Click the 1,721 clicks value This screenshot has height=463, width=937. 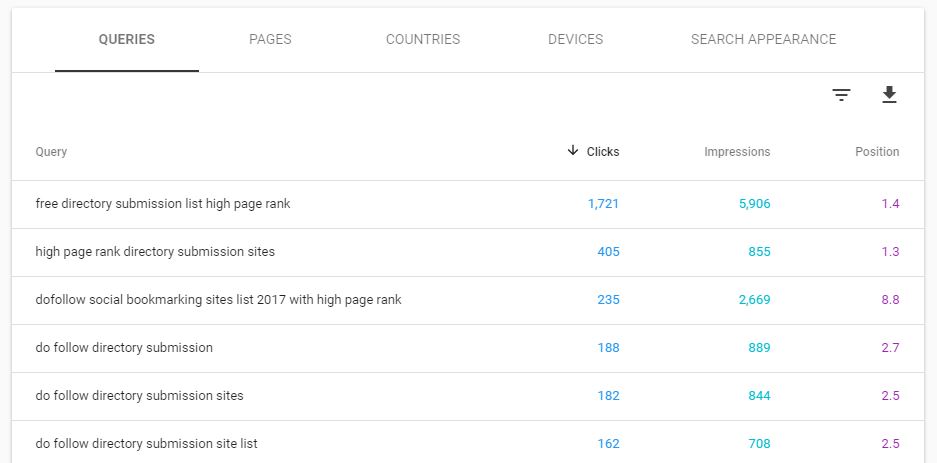click(x=603, y=204)
